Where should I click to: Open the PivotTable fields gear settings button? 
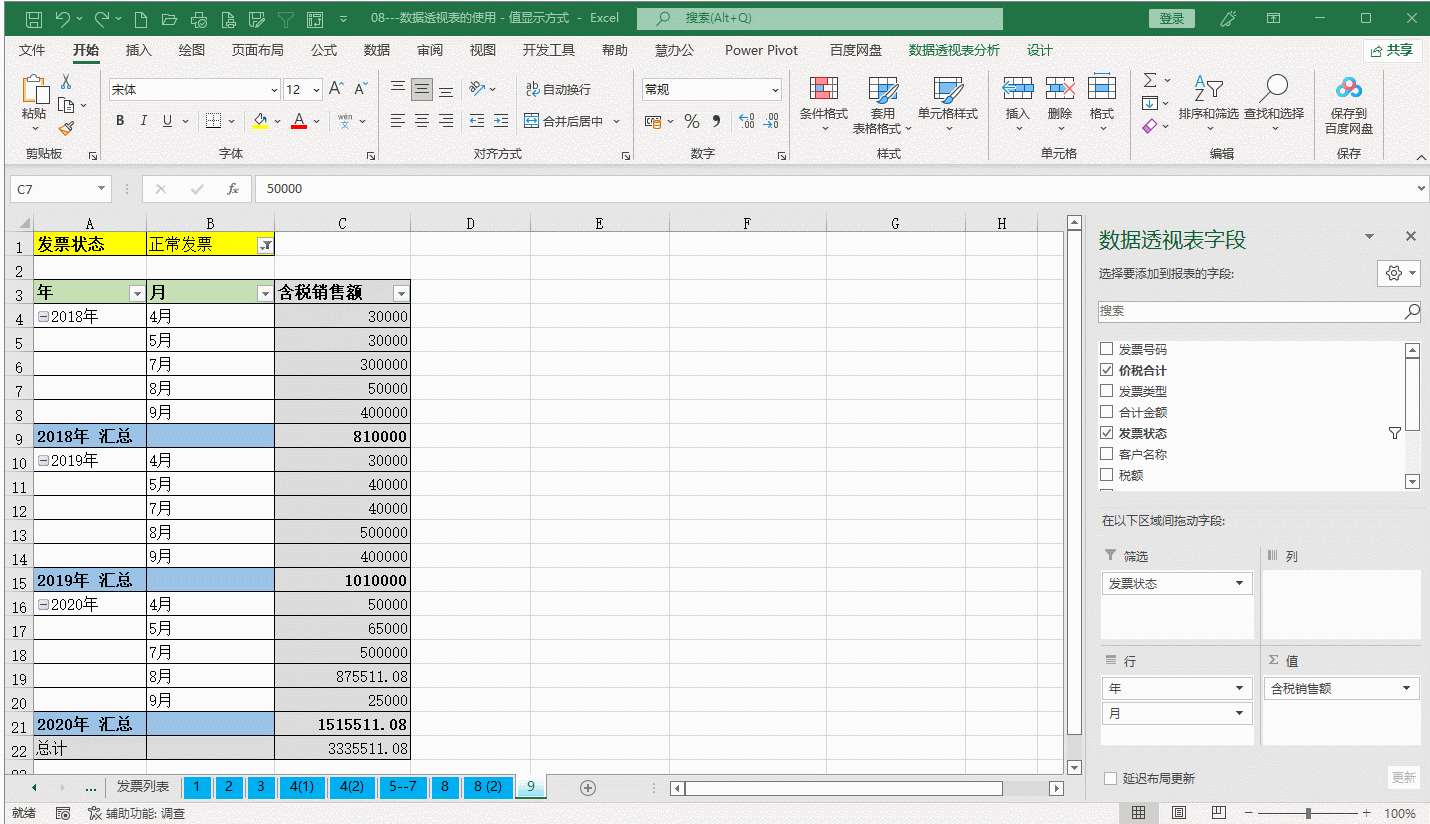1398,273
